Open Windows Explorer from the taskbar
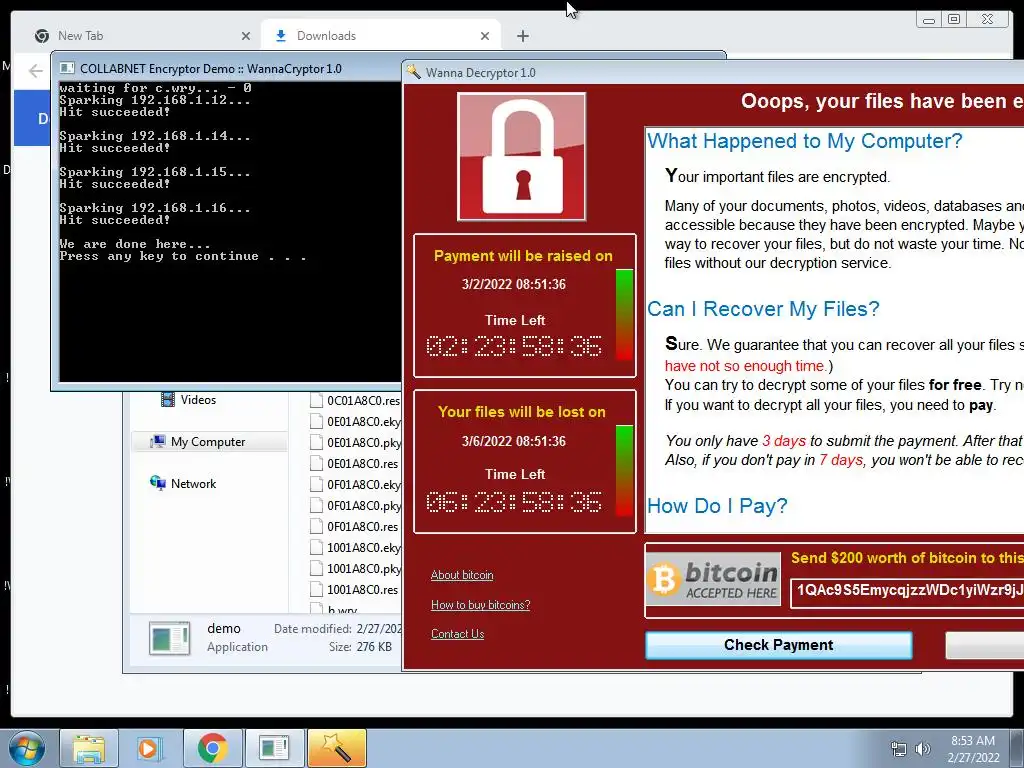 89,748
